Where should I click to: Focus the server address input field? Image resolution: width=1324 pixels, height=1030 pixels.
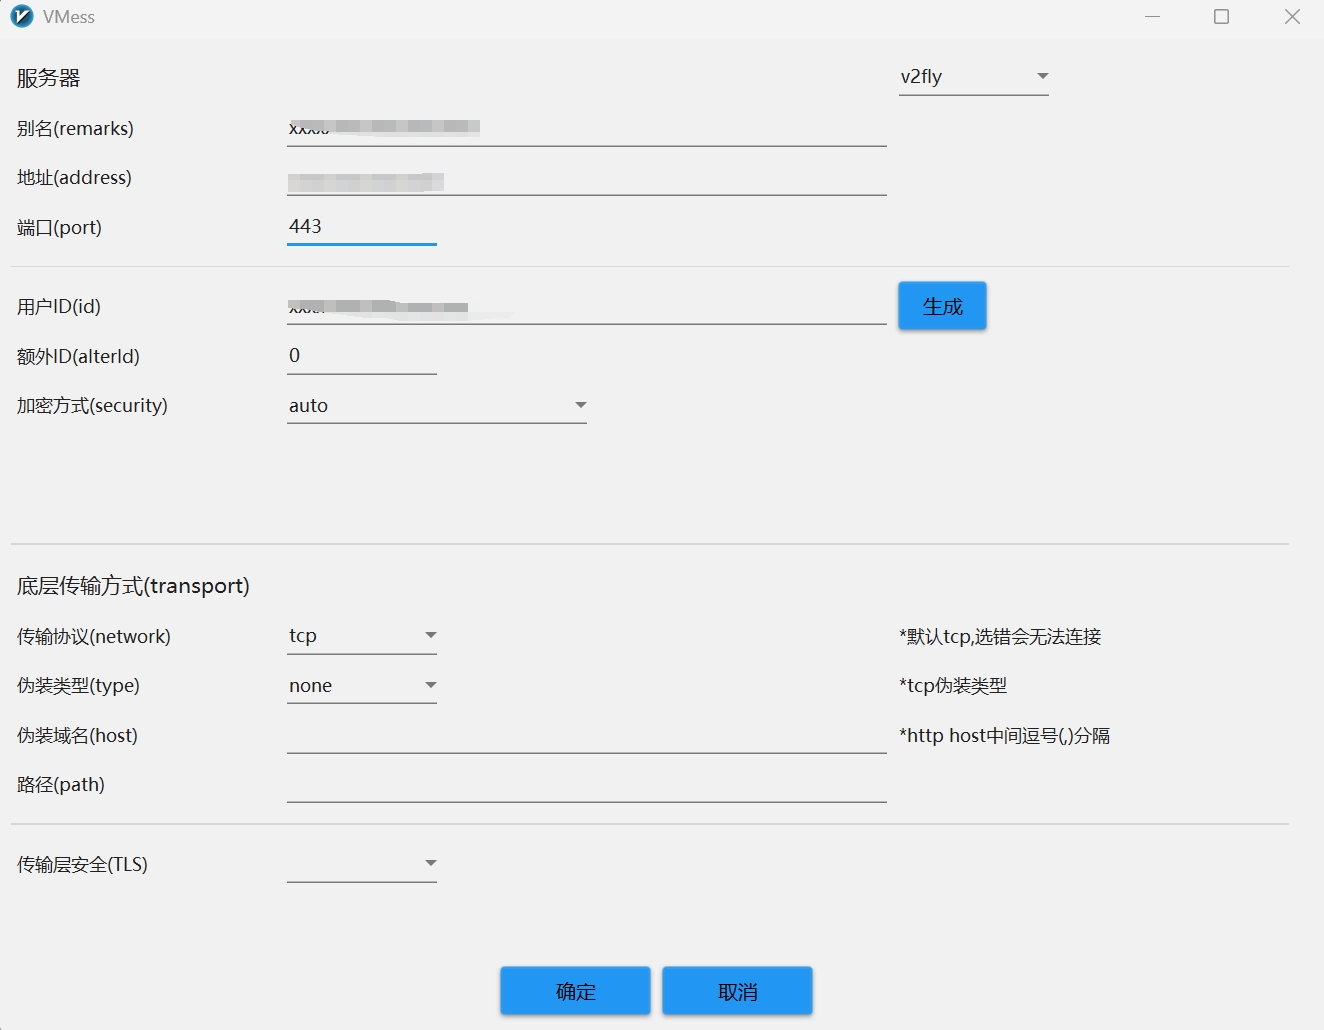coord(586,179)
